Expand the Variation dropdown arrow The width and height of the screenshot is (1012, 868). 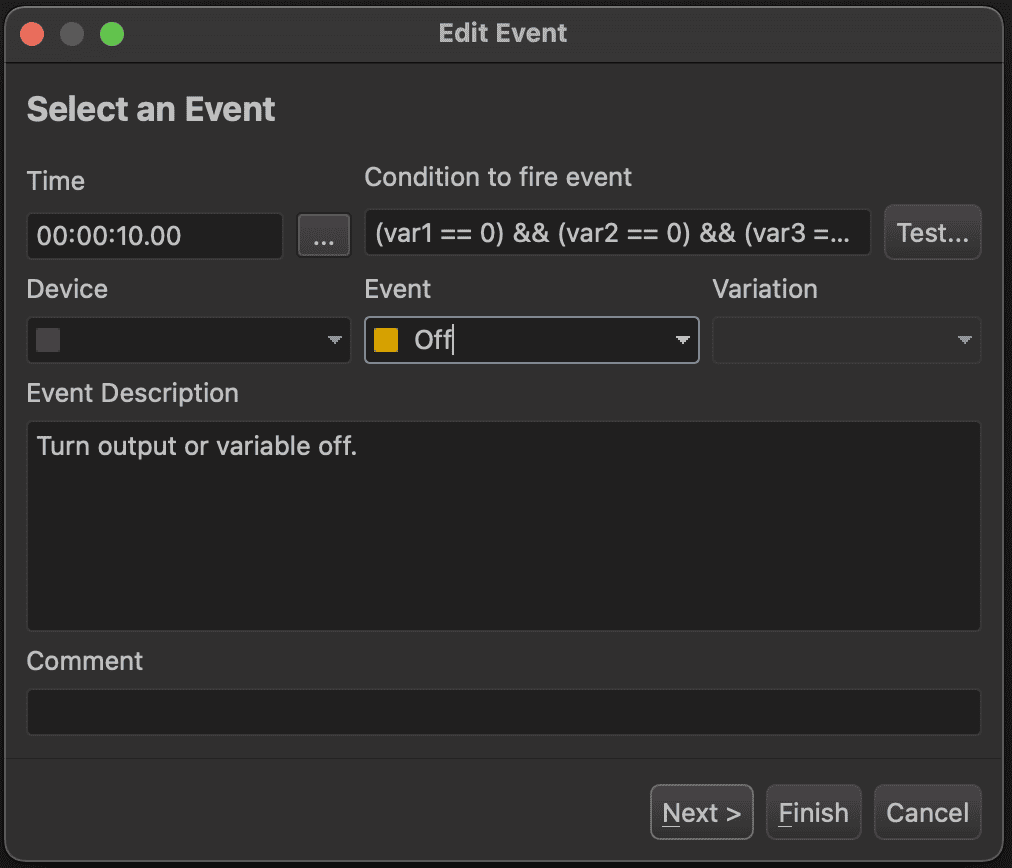coord(964,341)
